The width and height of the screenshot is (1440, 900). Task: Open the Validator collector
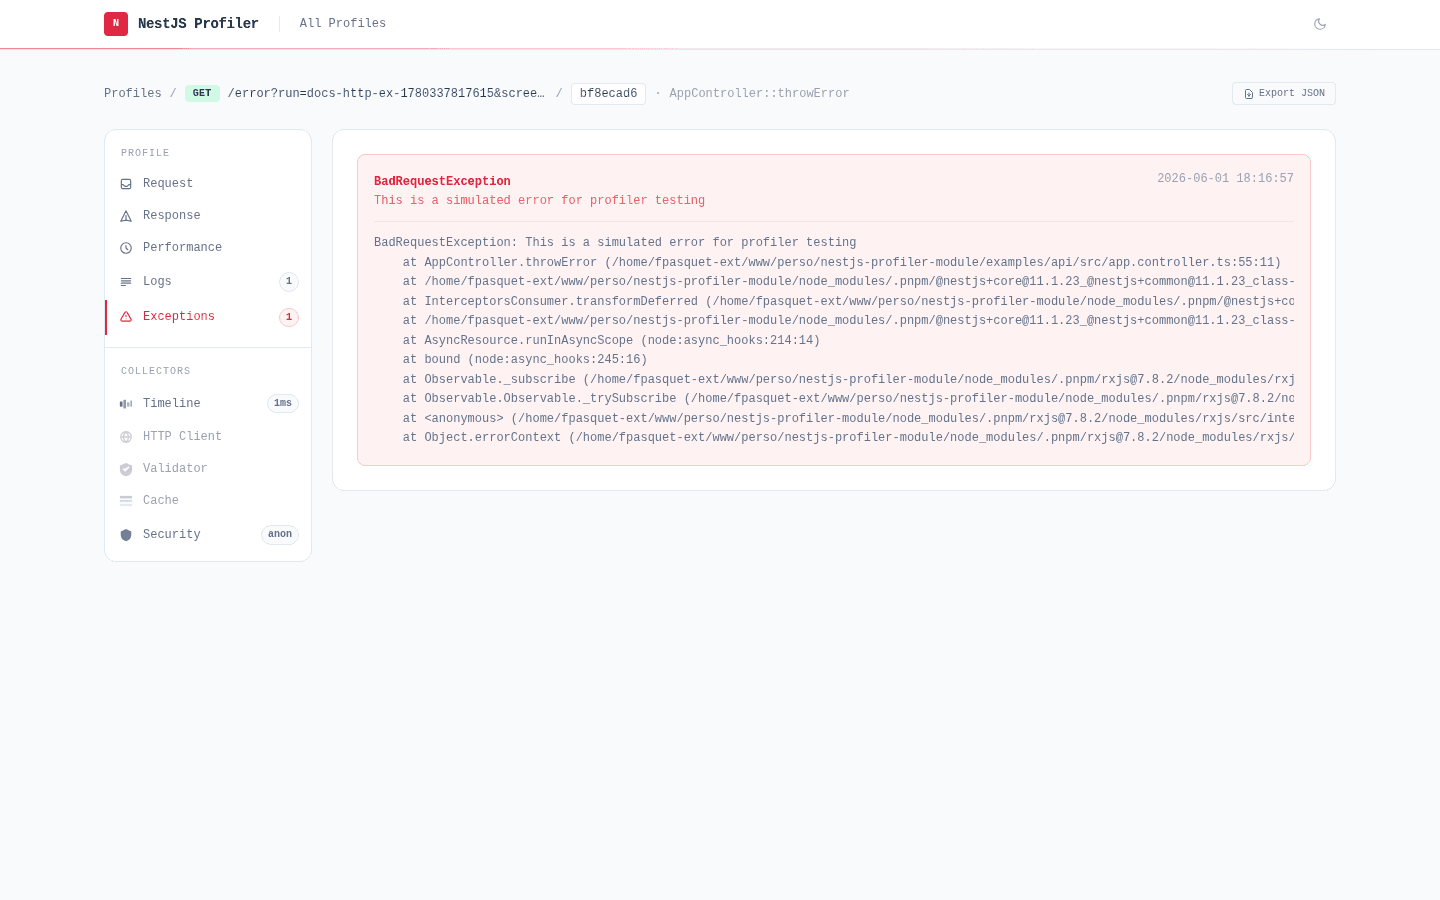click(x=208, y=468)
